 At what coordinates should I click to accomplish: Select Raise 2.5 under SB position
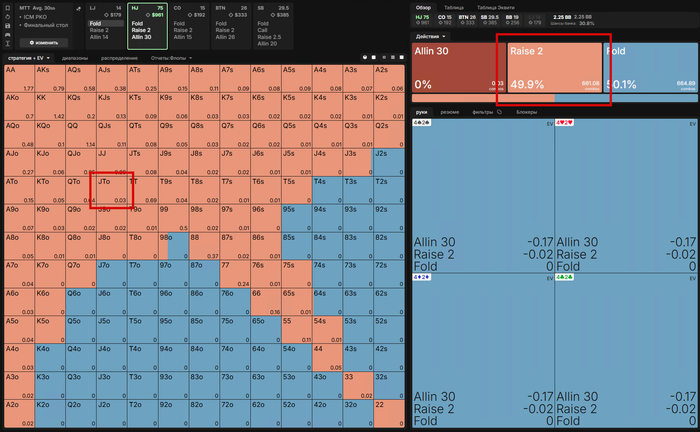[269, 37]
